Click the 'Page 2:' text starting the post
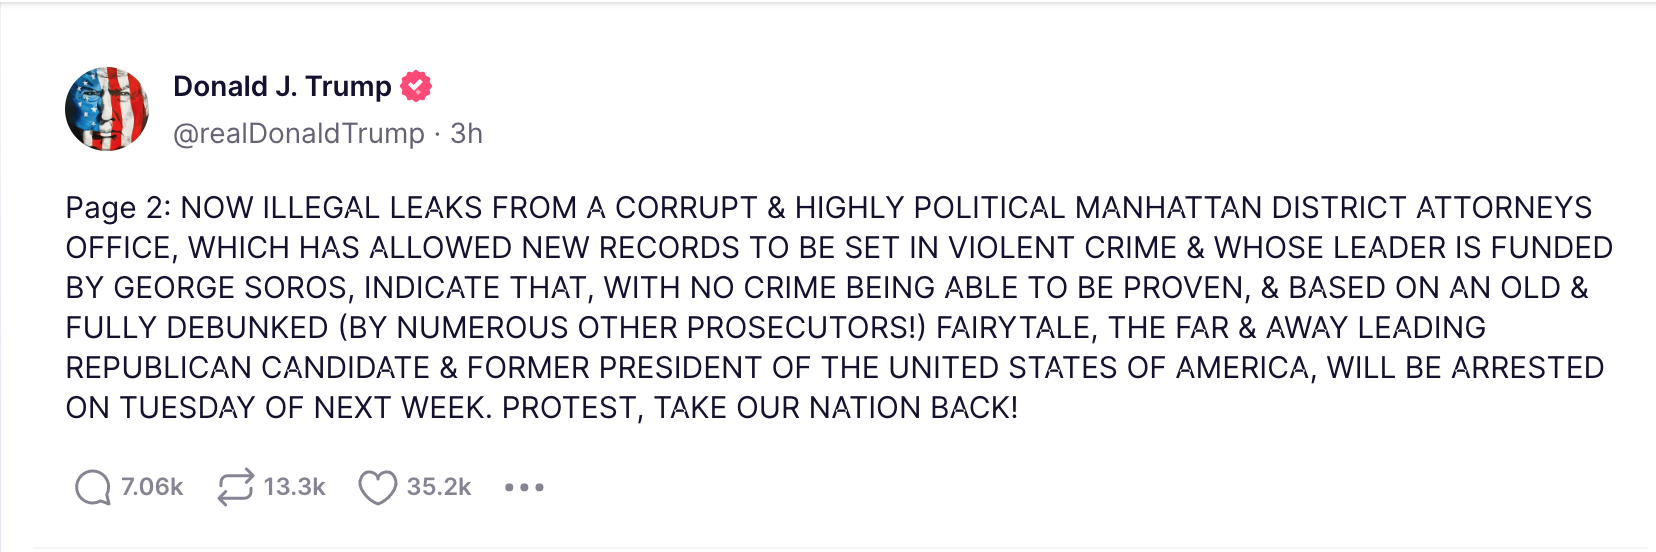 119,208
